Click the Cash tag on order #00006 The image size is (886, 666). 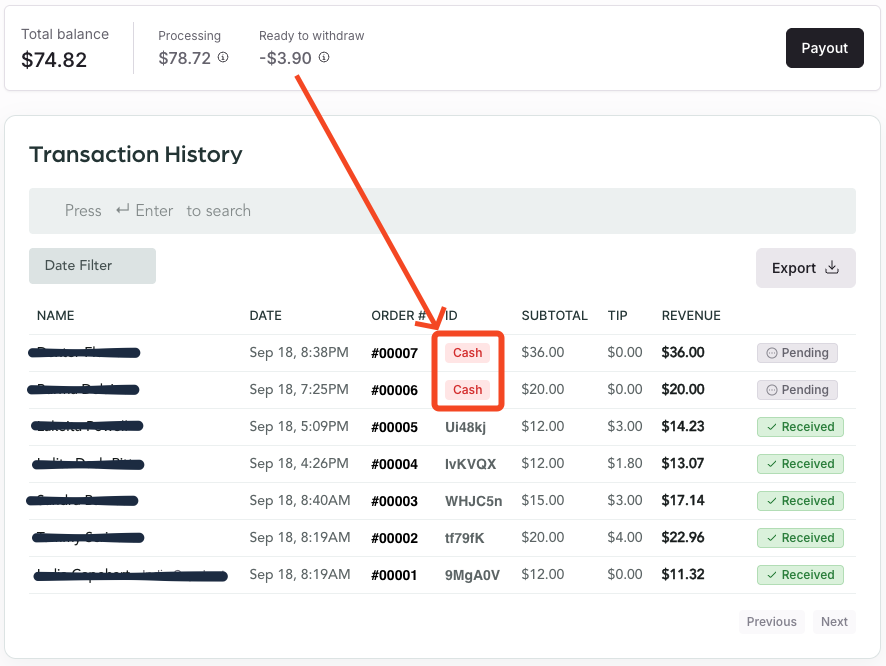point(467,390)
